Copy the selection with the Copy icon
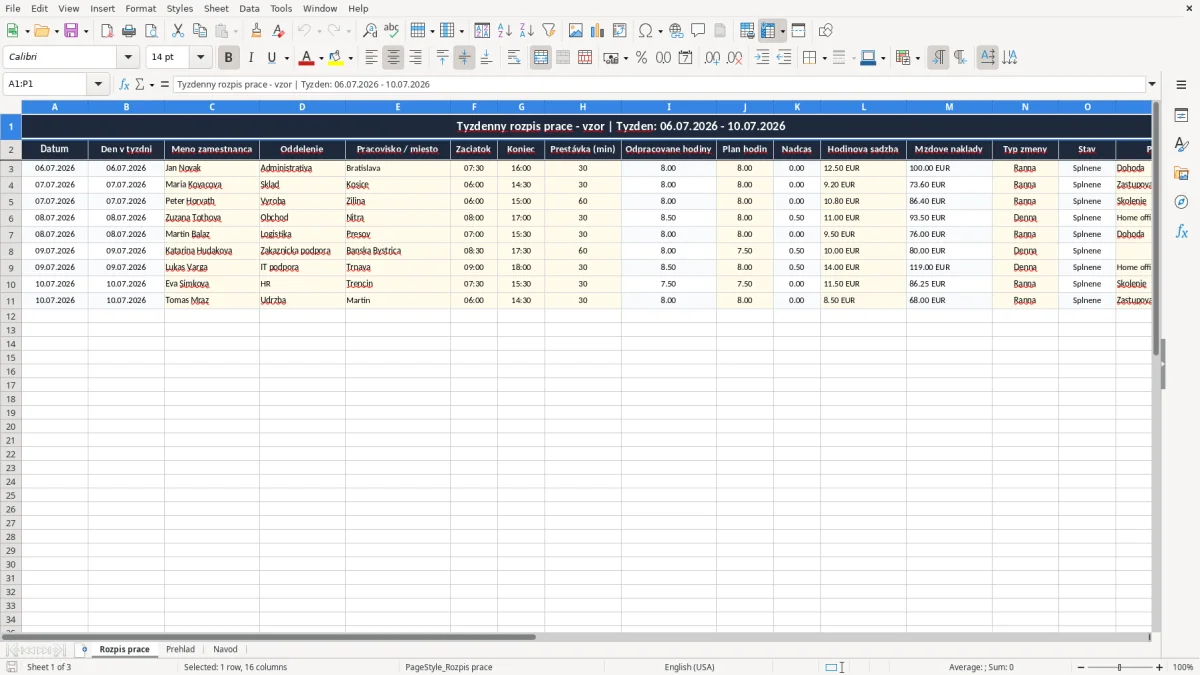 (x=200, y=31)
